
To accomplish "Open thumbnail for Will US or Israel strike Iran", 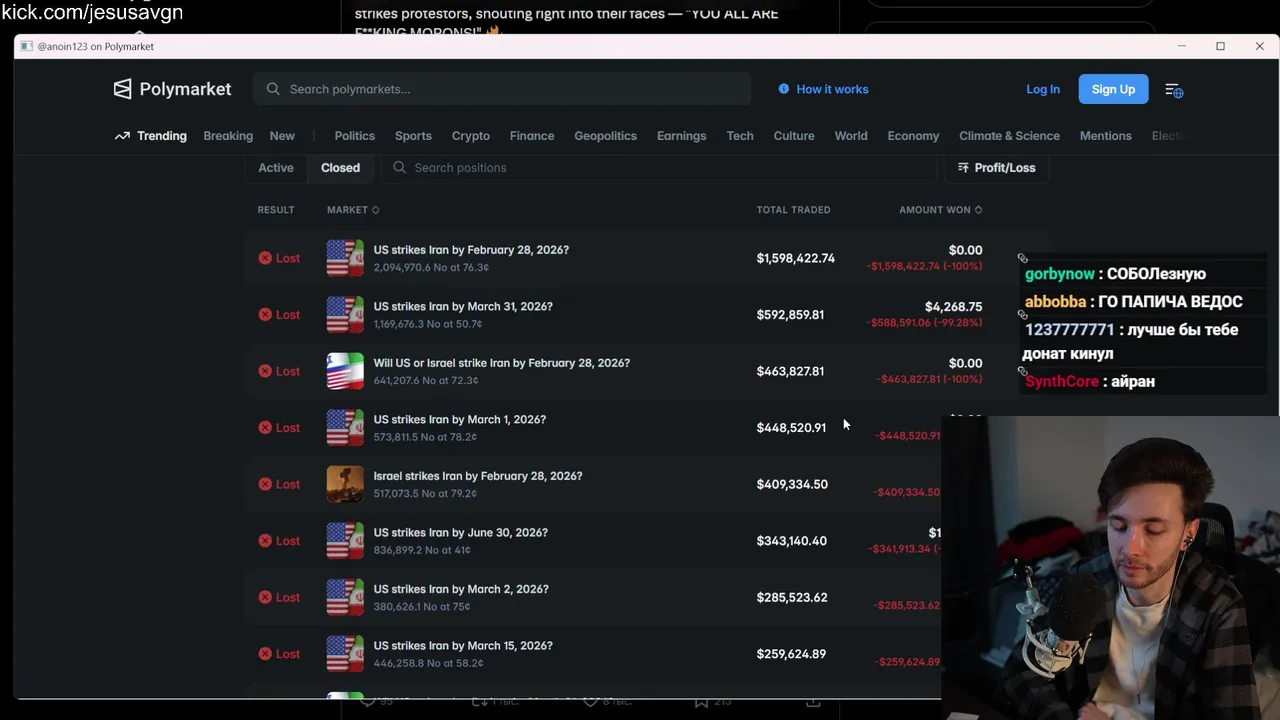I will point(345,371).
